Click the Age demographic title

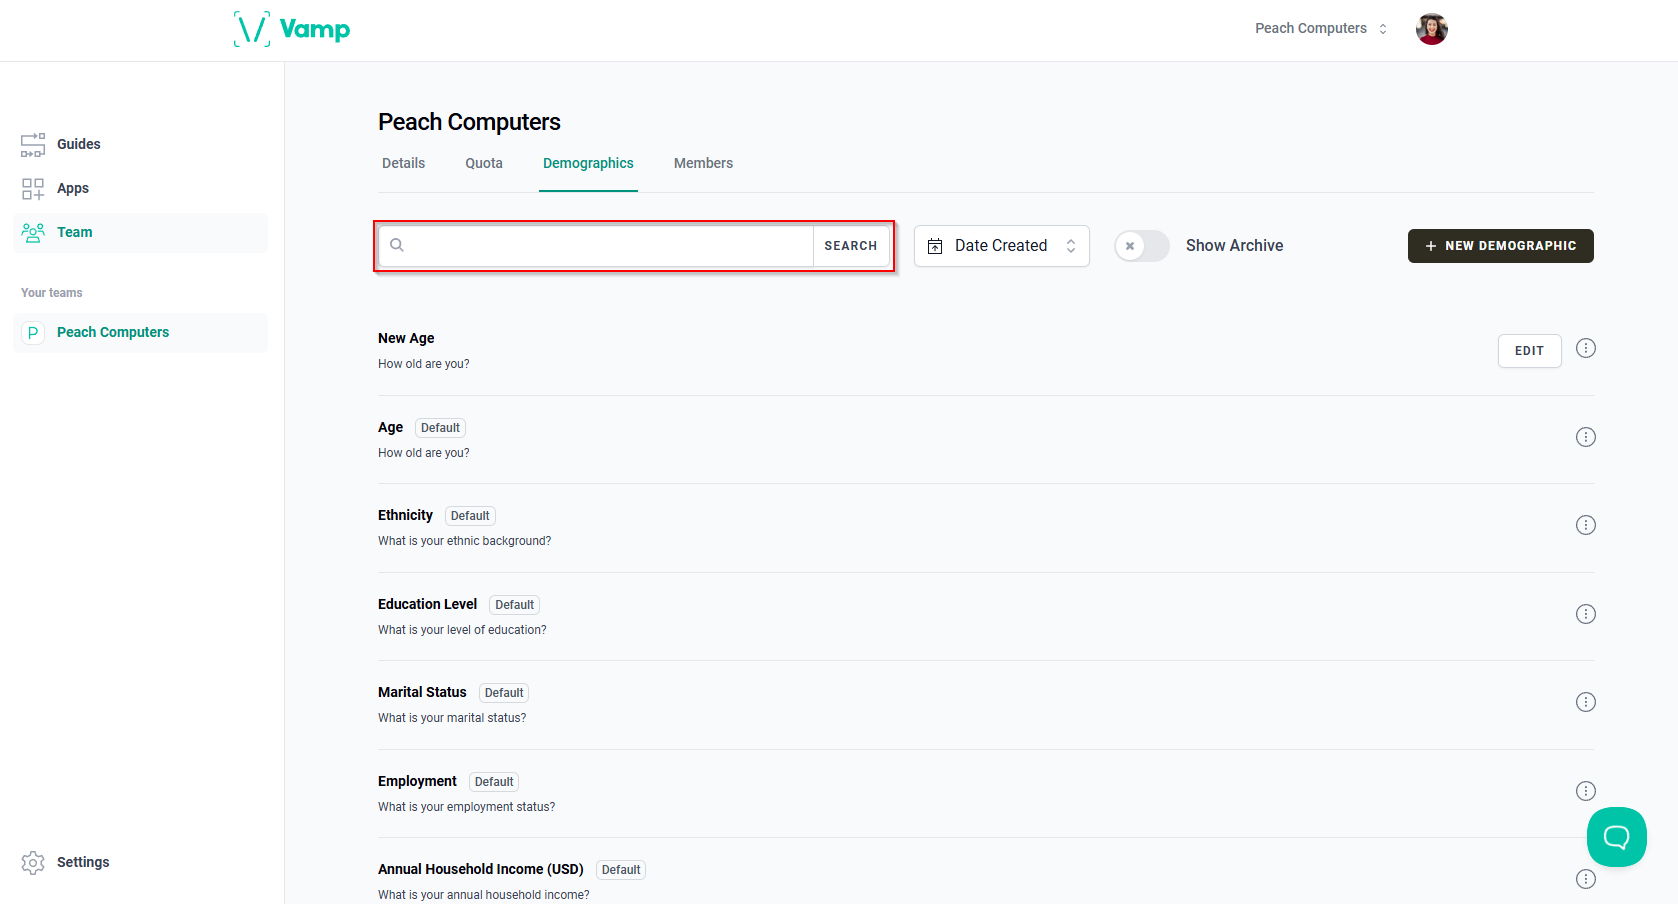coord(390,427)
